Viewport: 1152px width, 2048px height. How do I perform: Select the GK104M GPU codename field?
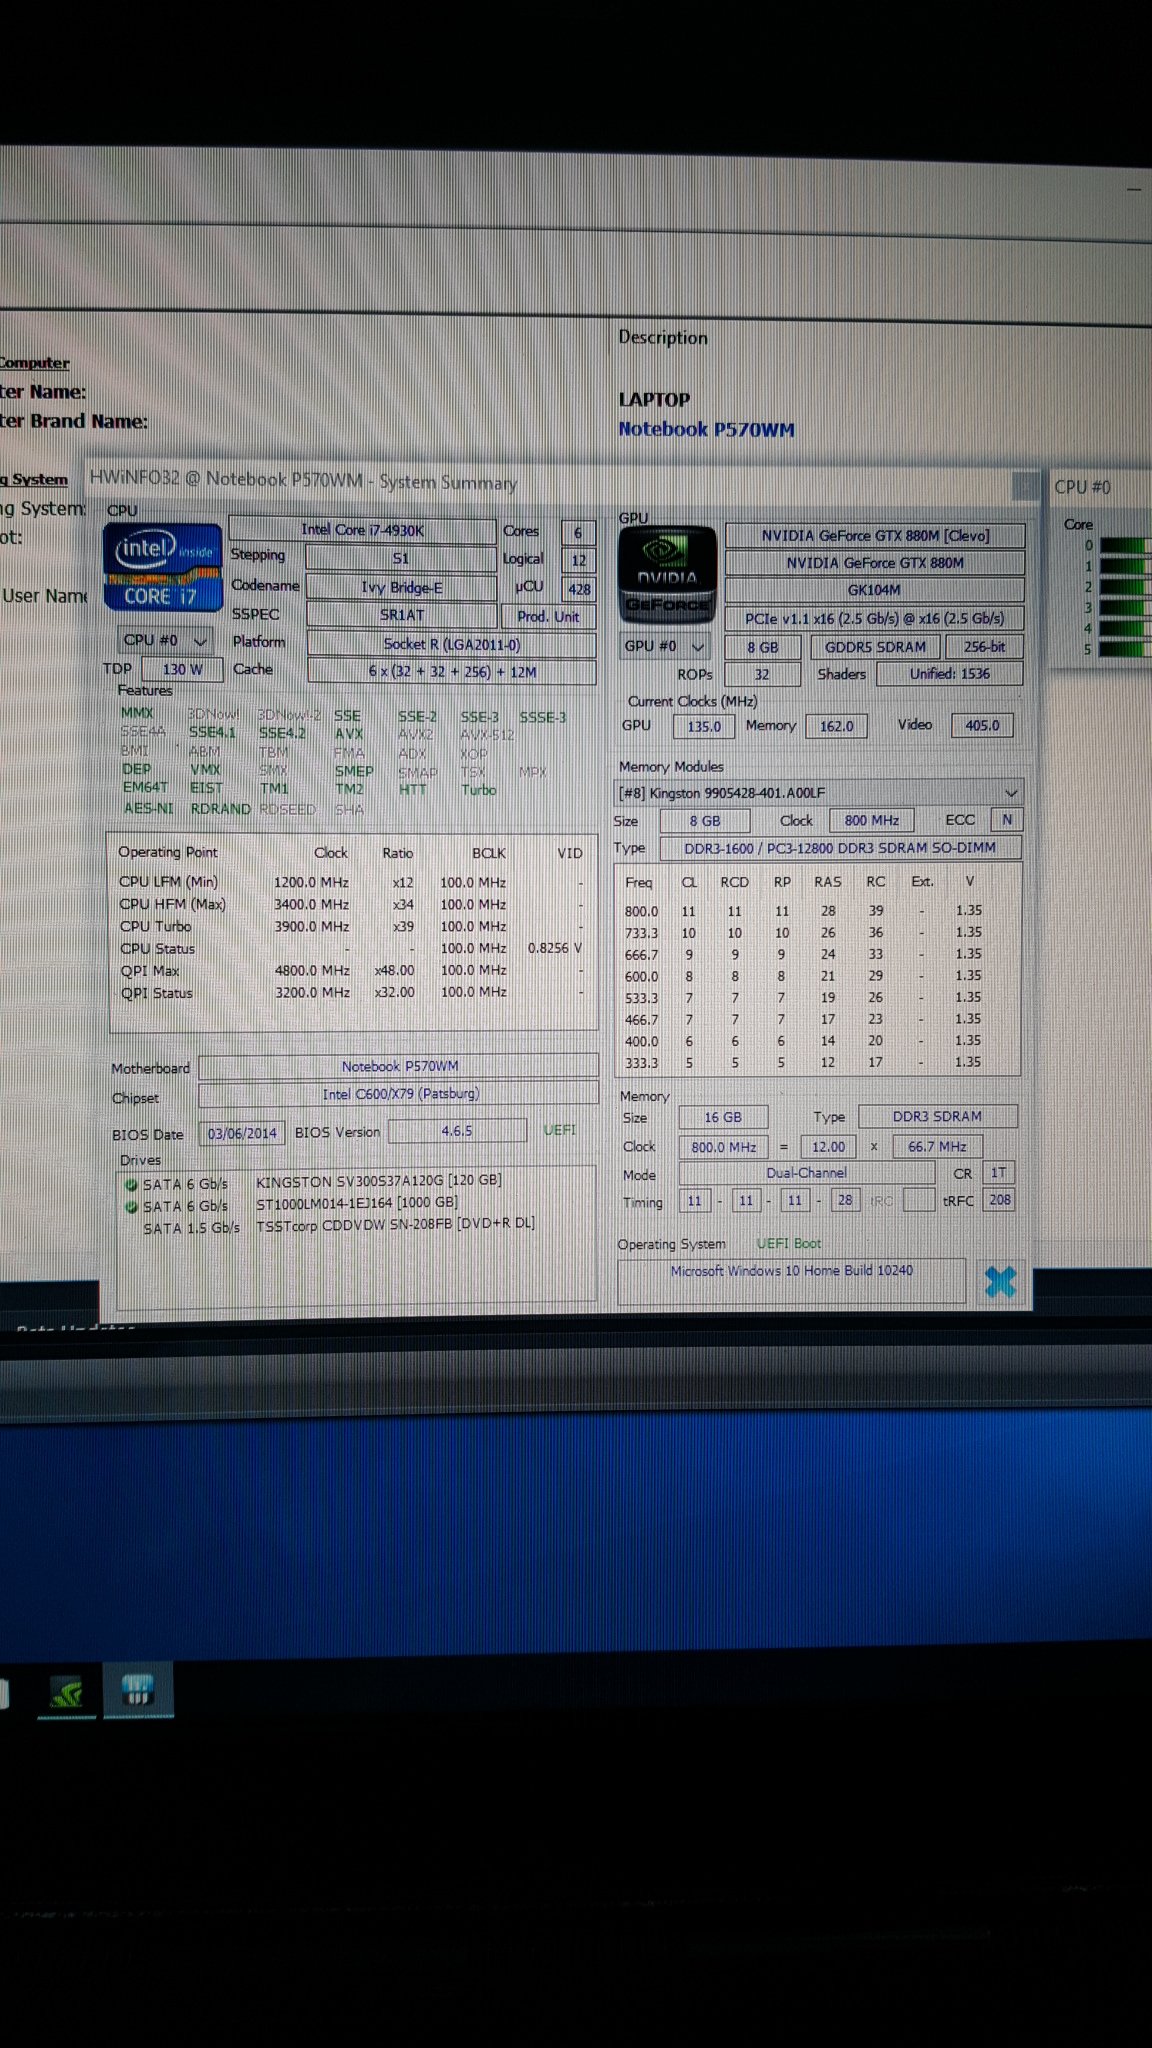pos(874,590)
